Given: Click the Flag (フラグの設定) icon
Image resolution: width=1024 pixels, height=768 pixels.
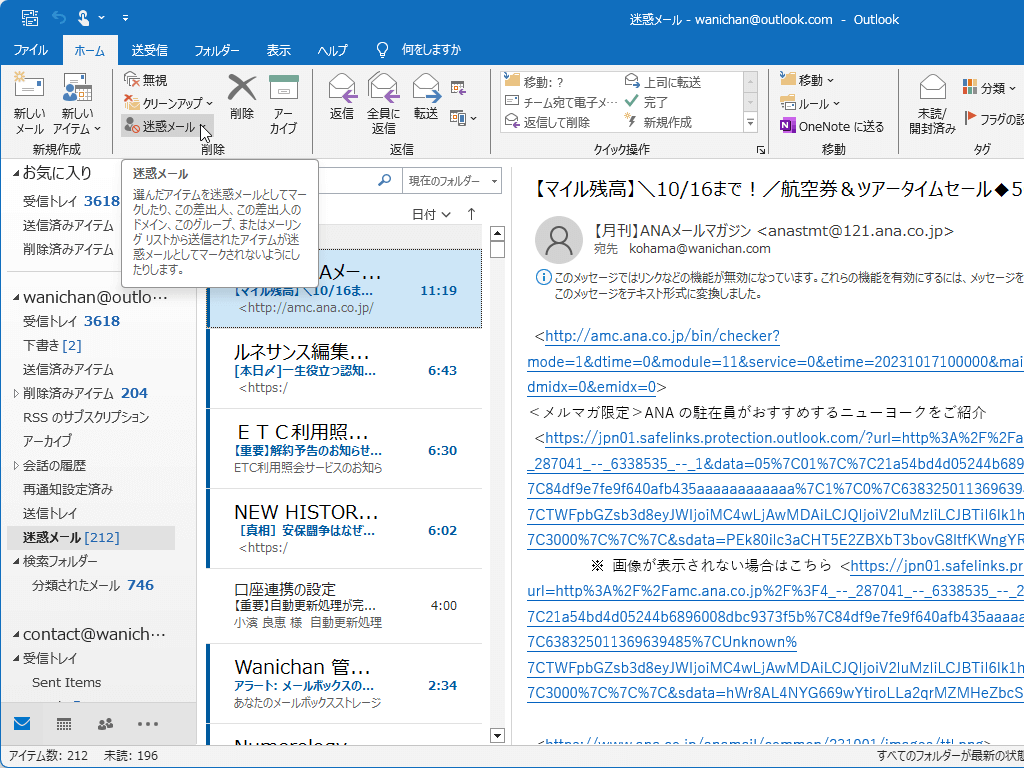Looking at the screenshot, I should tap(970, 119).
